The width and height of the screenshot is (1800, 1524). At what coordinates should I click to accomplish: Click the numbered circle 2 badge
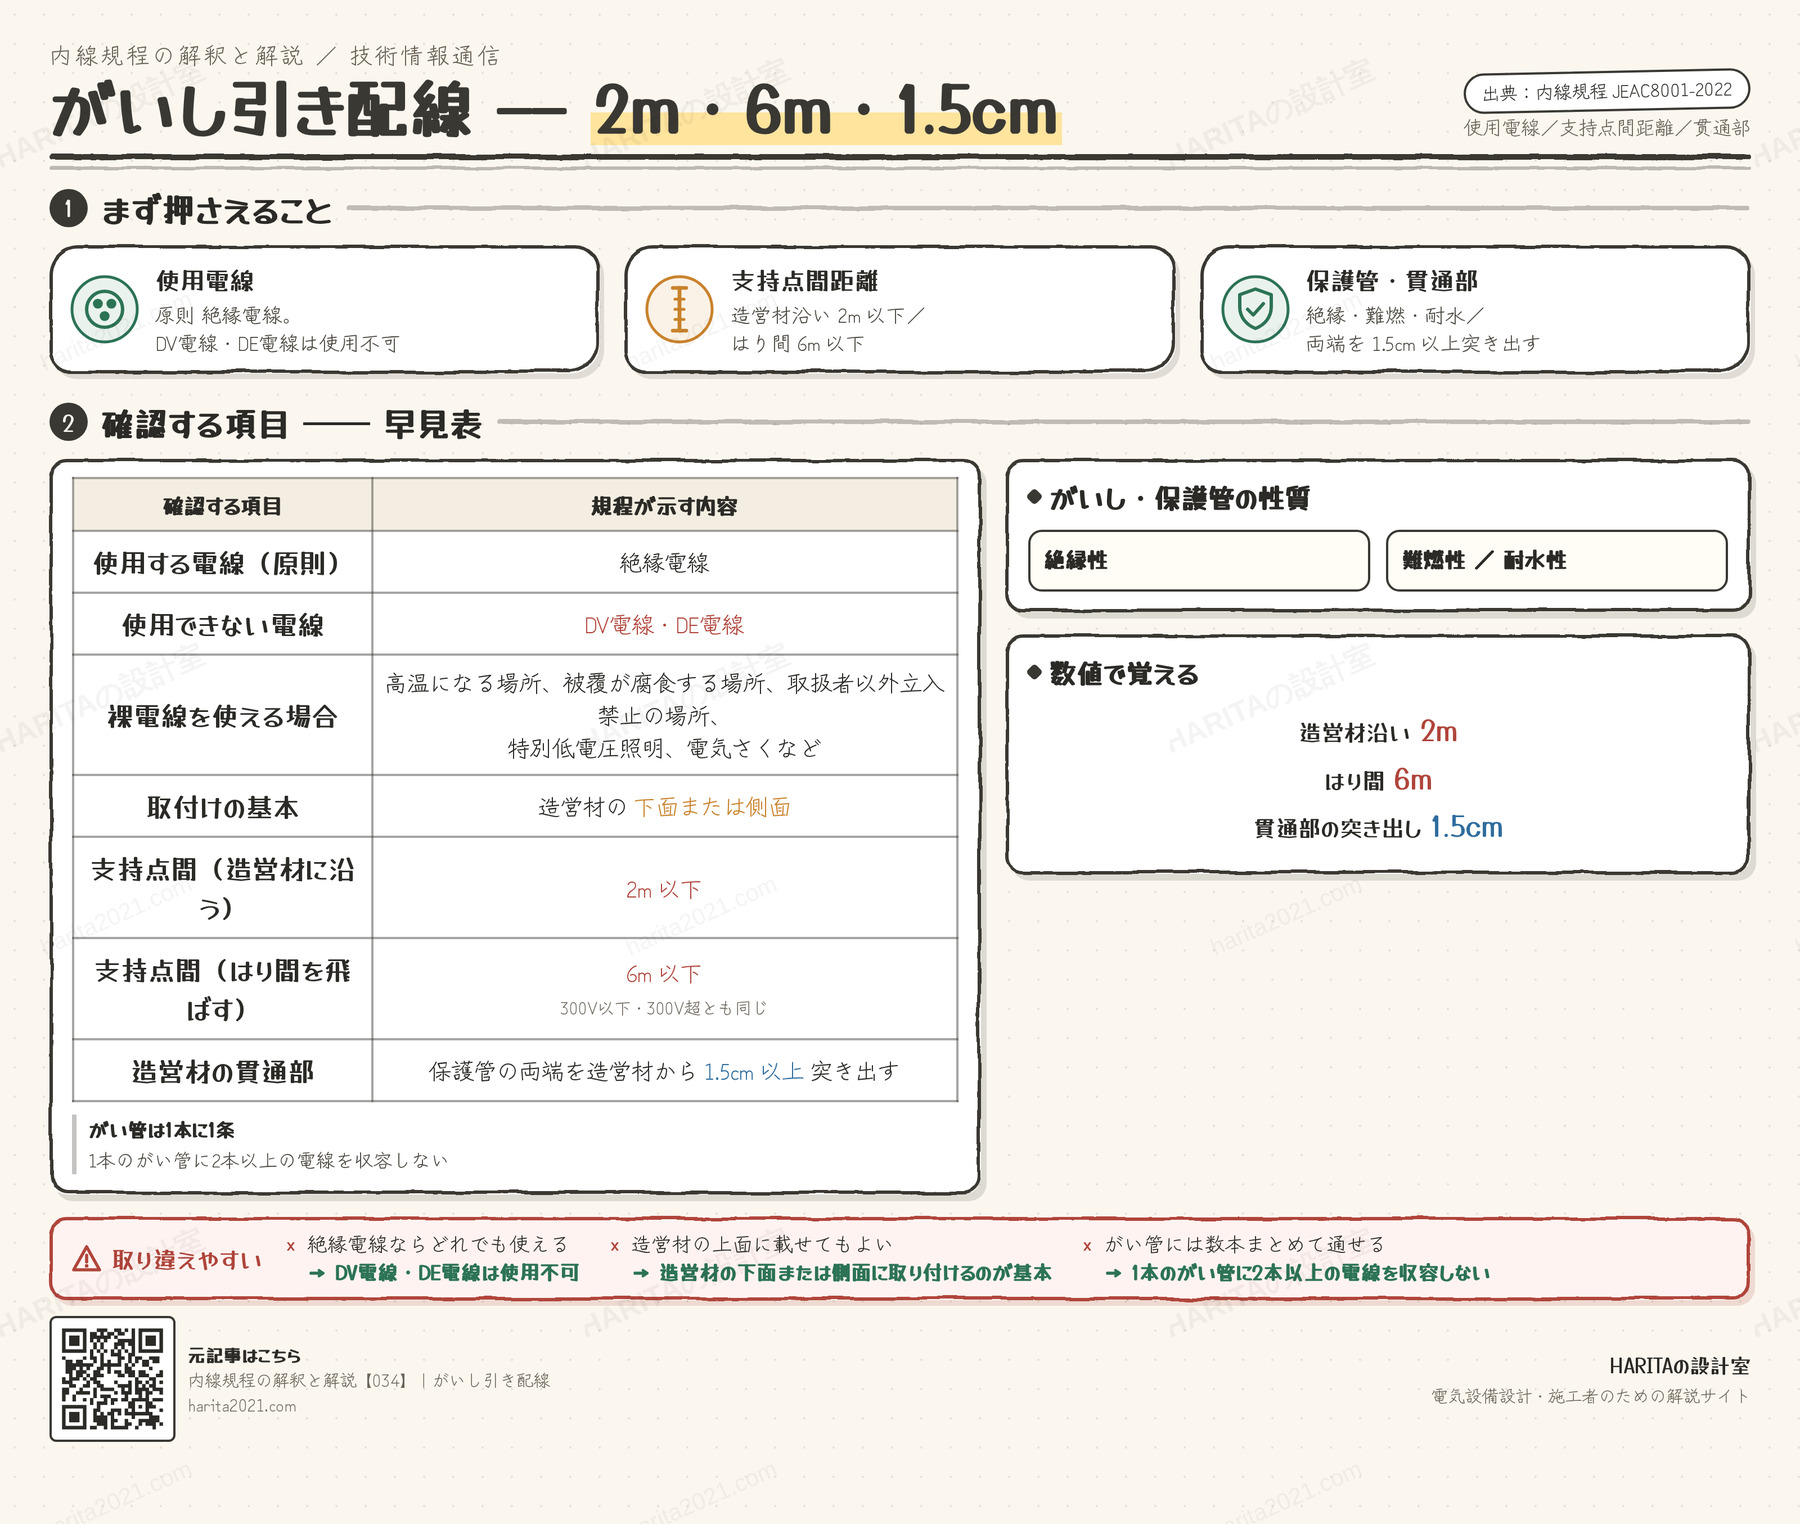pyautogui.click(x=68, y=423)
